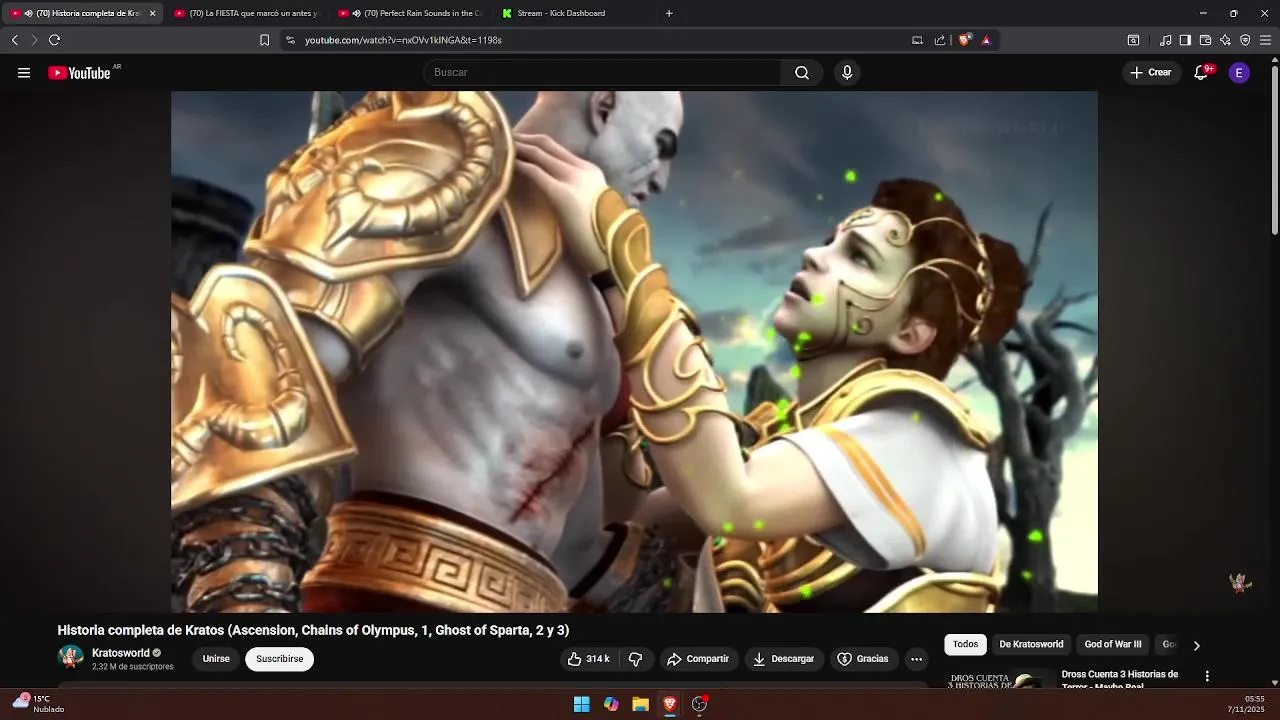The height and width of the screenshot is (720, 1280).
Task: Go forward with browser forward arrow
Action: click(x=33, y=40)
